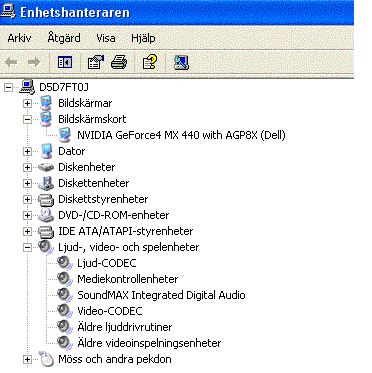Open the Åtgärd menu
The height and width of the screenshot is (373, 372).
point(64,37)
